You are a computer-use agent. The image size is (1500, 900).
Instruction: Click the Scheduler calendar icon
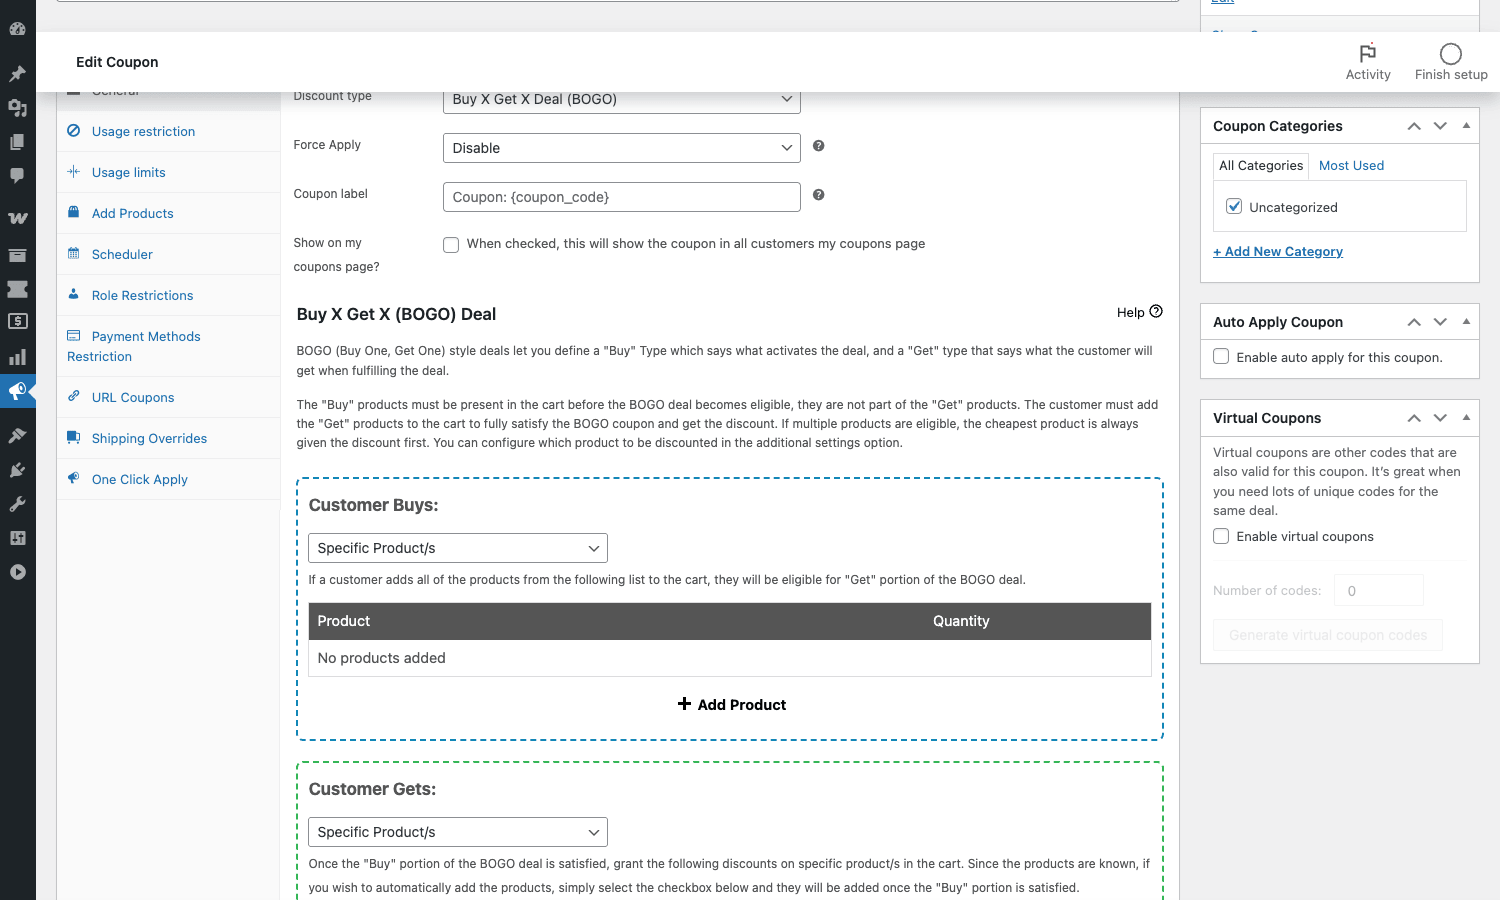(x=74, y=254)
